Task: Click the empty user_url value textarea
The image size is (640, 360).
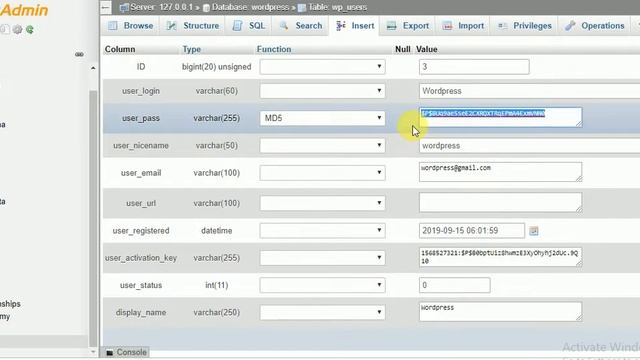Action: coord(500,202)
